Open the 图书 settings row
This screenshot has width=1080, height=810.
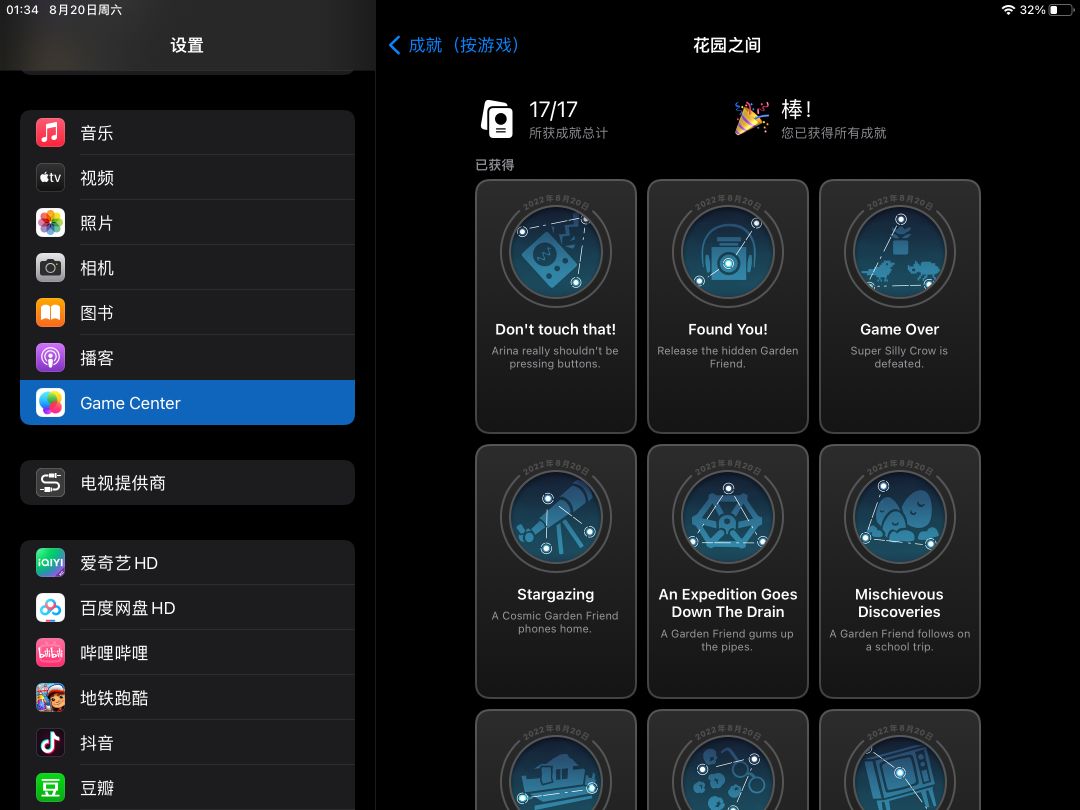(187, 313)
